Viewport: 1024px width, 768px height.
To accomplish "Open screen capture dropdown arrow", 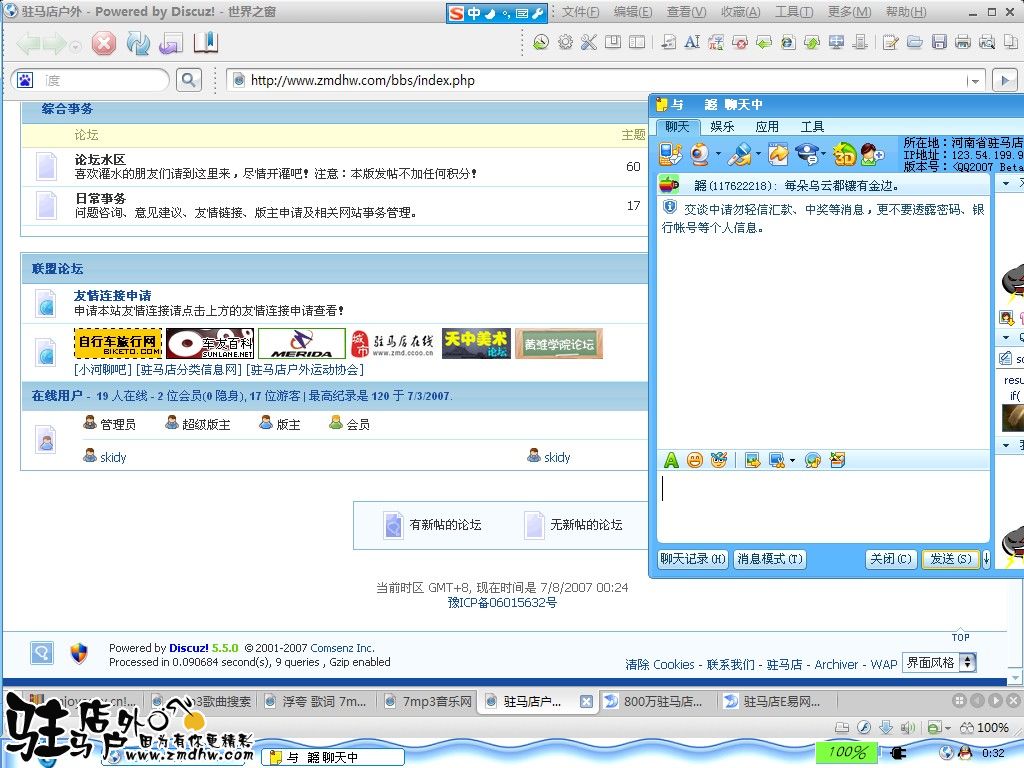I will pyautogui.click(x=792, y=460).
